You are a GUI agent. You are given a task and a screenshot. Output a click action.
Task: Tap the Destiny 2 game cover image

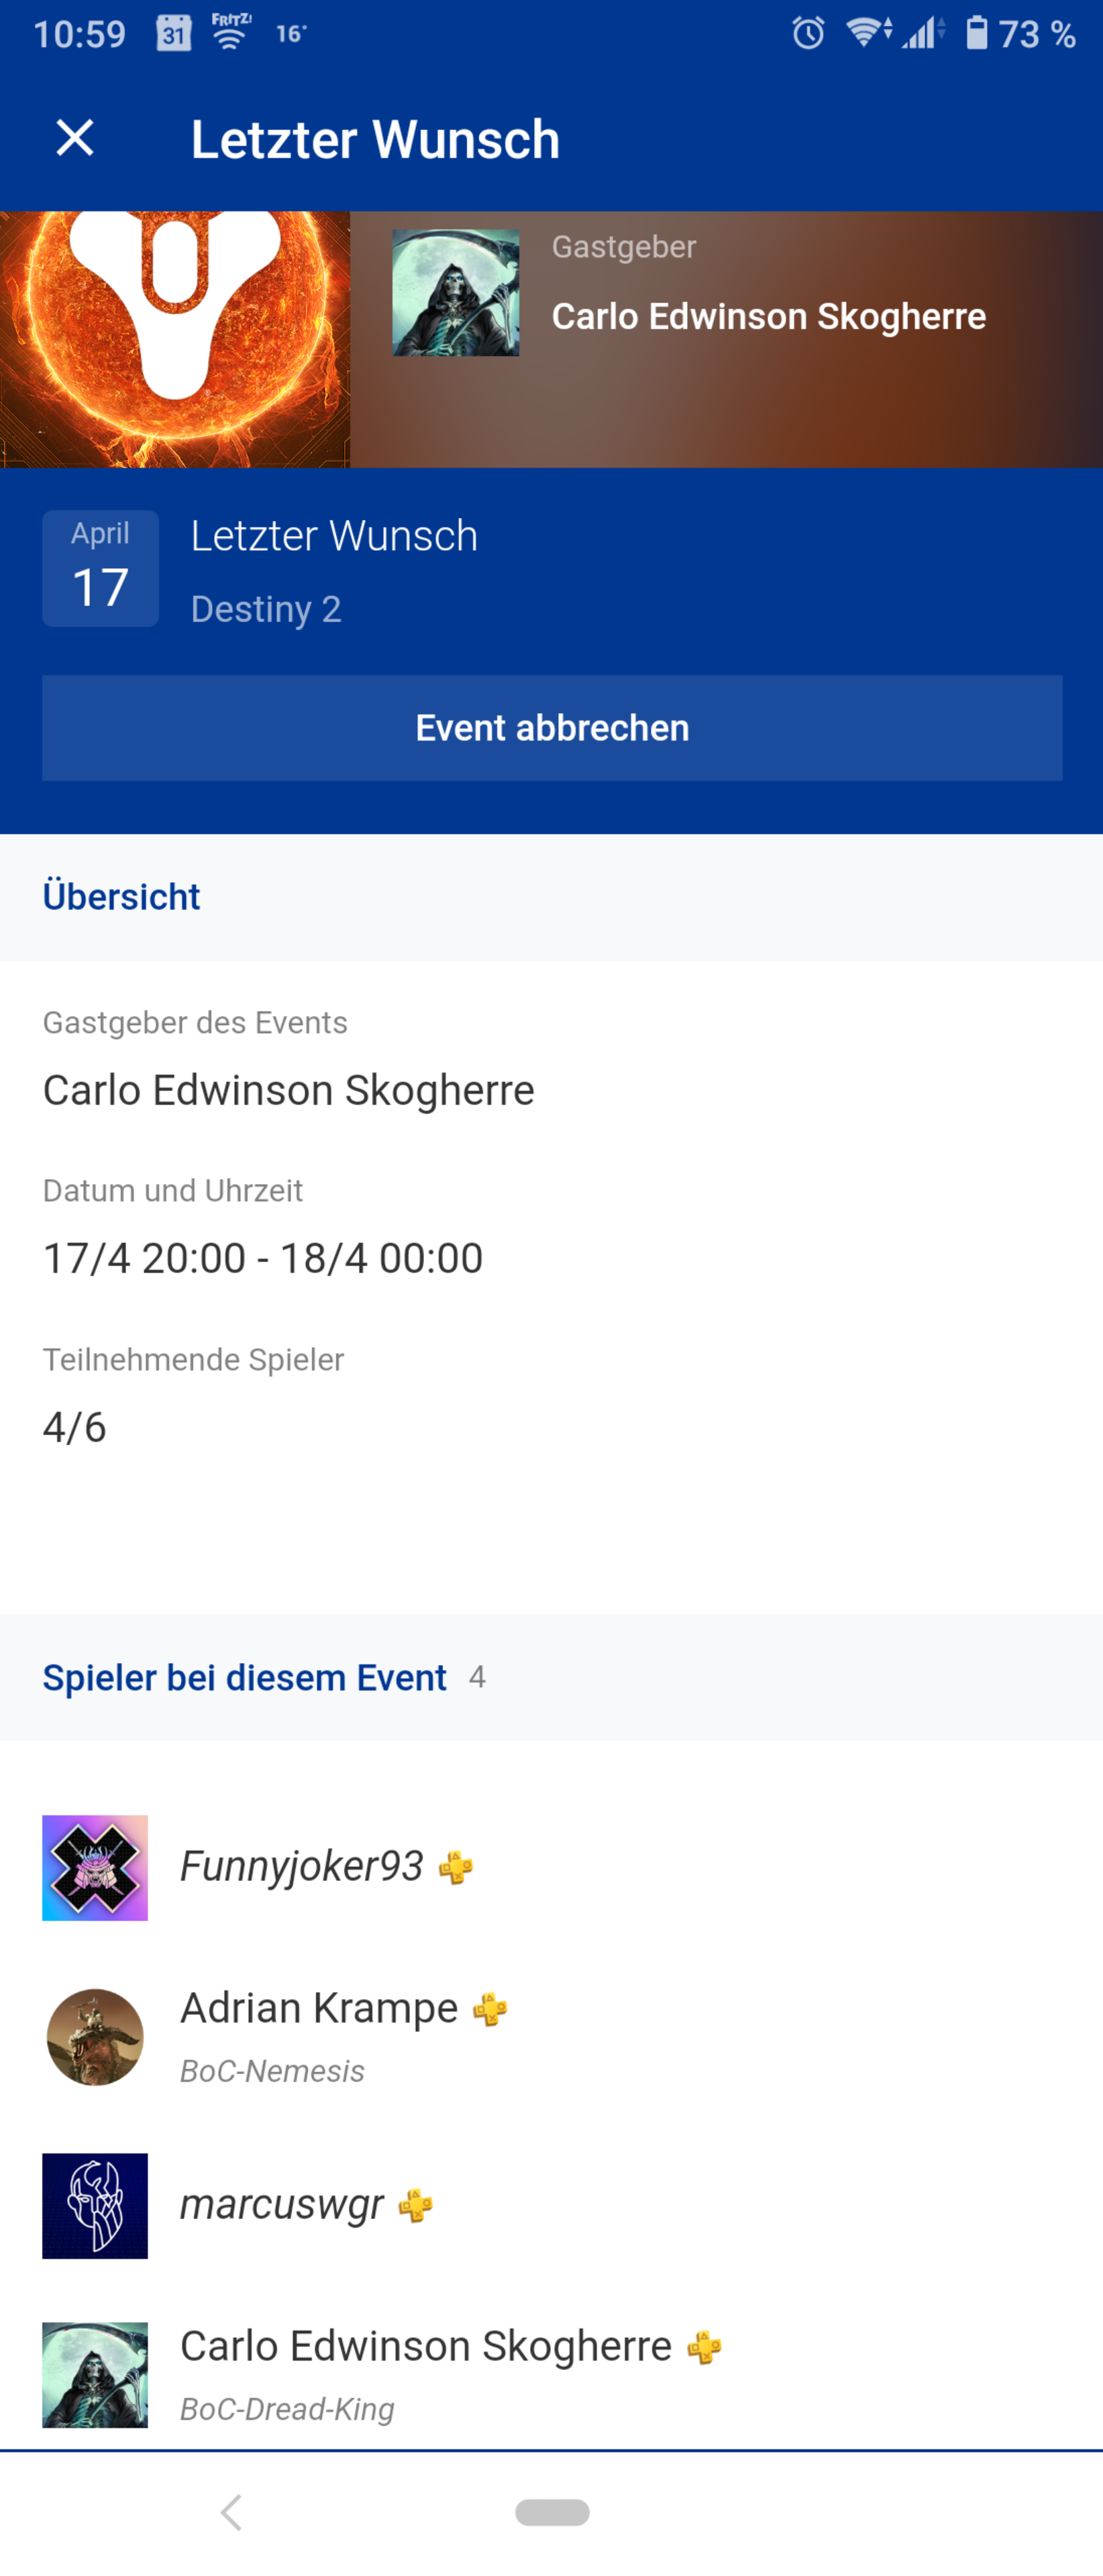click(x=175, y=339)
